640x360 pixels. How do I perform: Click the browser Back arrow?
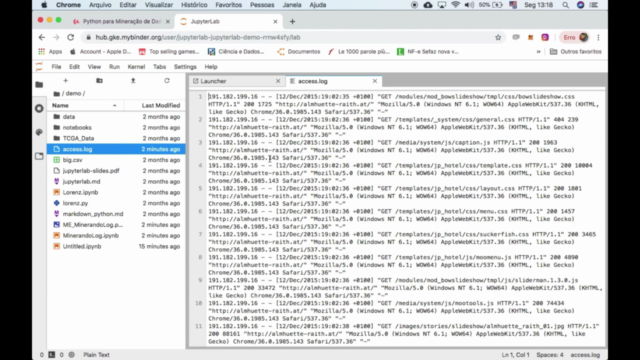(42, 37)
